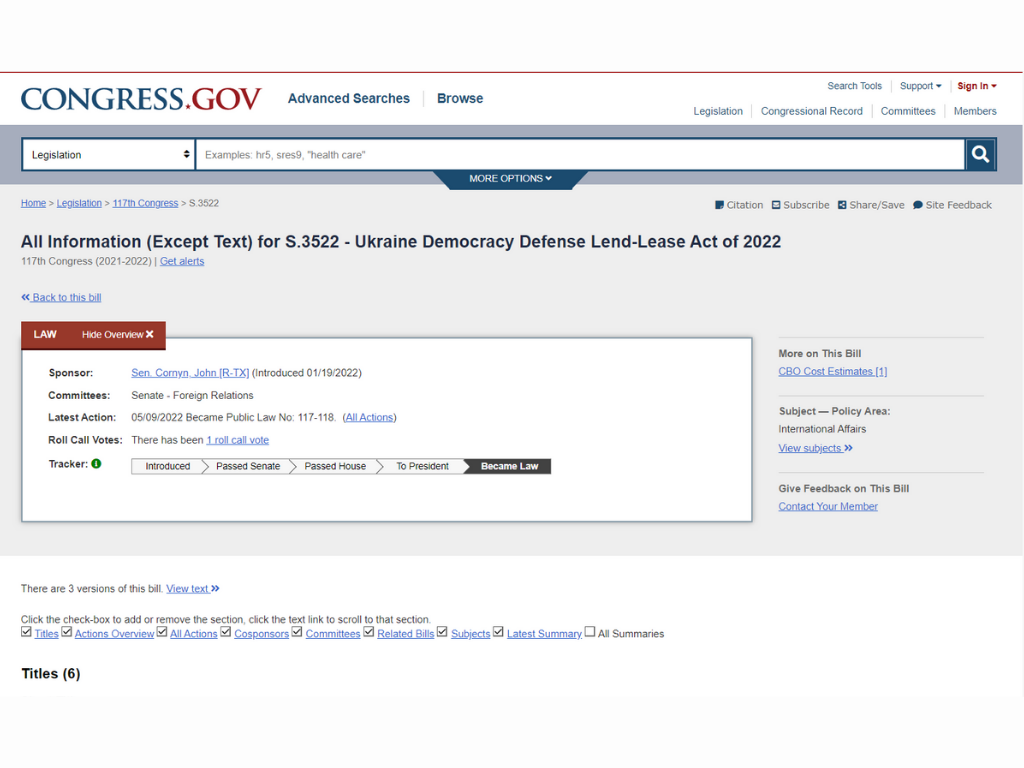
Task: Uncheck the Cosponsors section checkbox
Action: coord(226,632)
